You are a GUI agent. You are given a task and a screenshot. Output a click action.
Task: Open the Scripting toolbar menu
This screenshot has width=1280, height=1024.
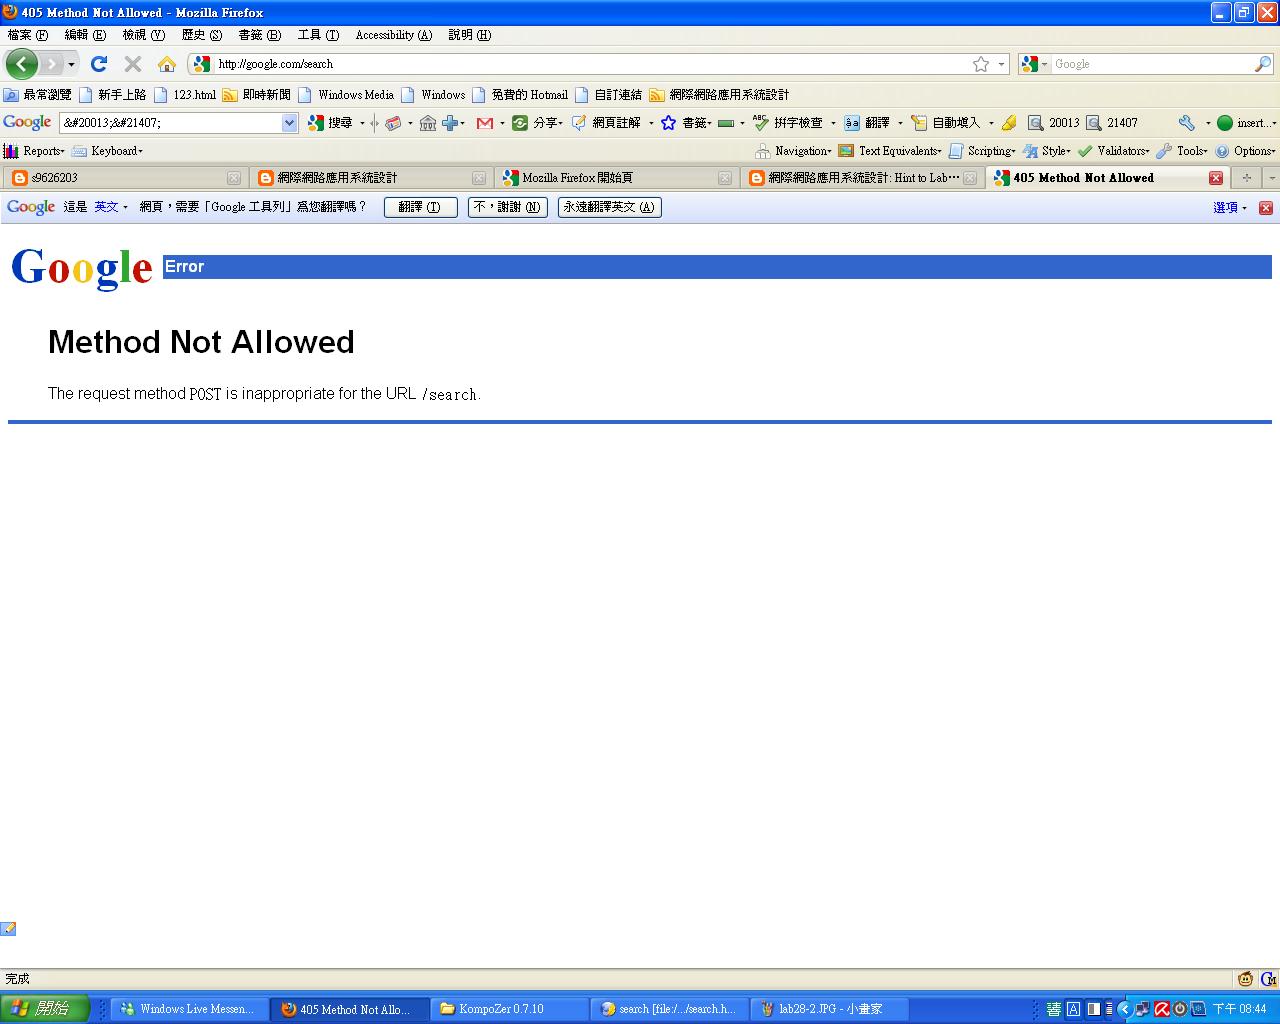[x=982, y=151]
